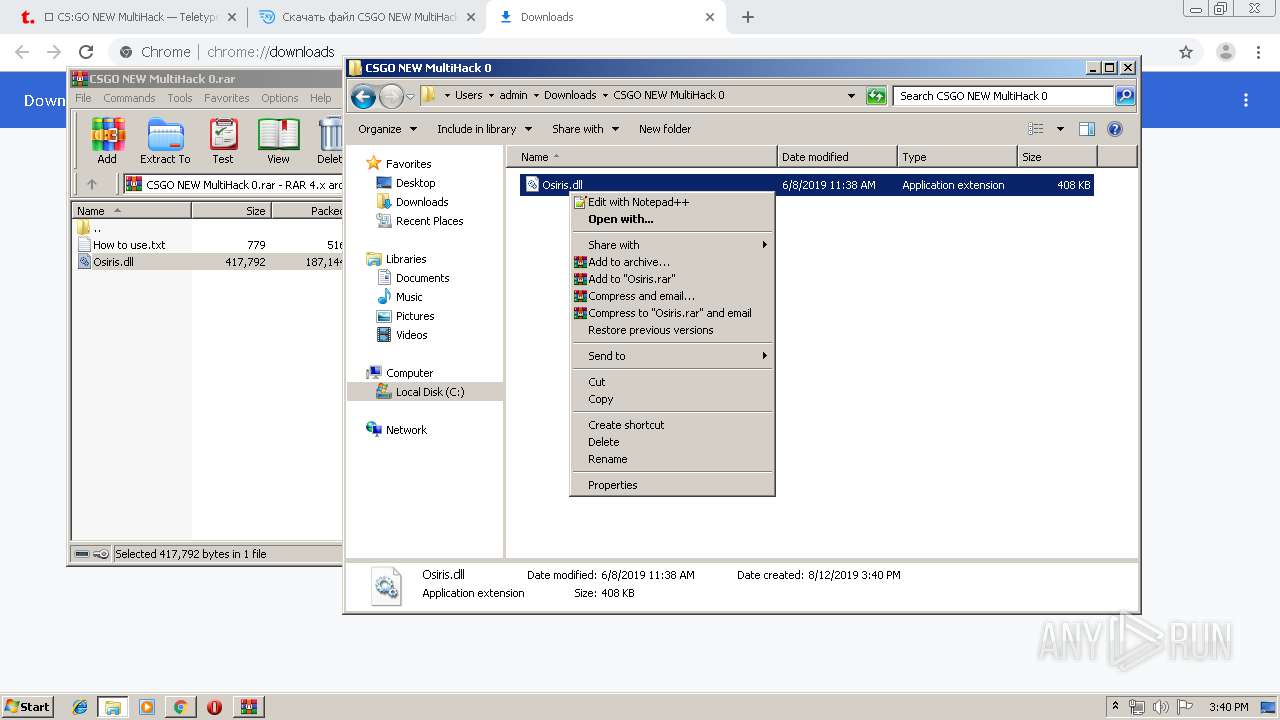Open Downloads page three-dot menu
The image size is (1280, 720).
(1246, 100)
